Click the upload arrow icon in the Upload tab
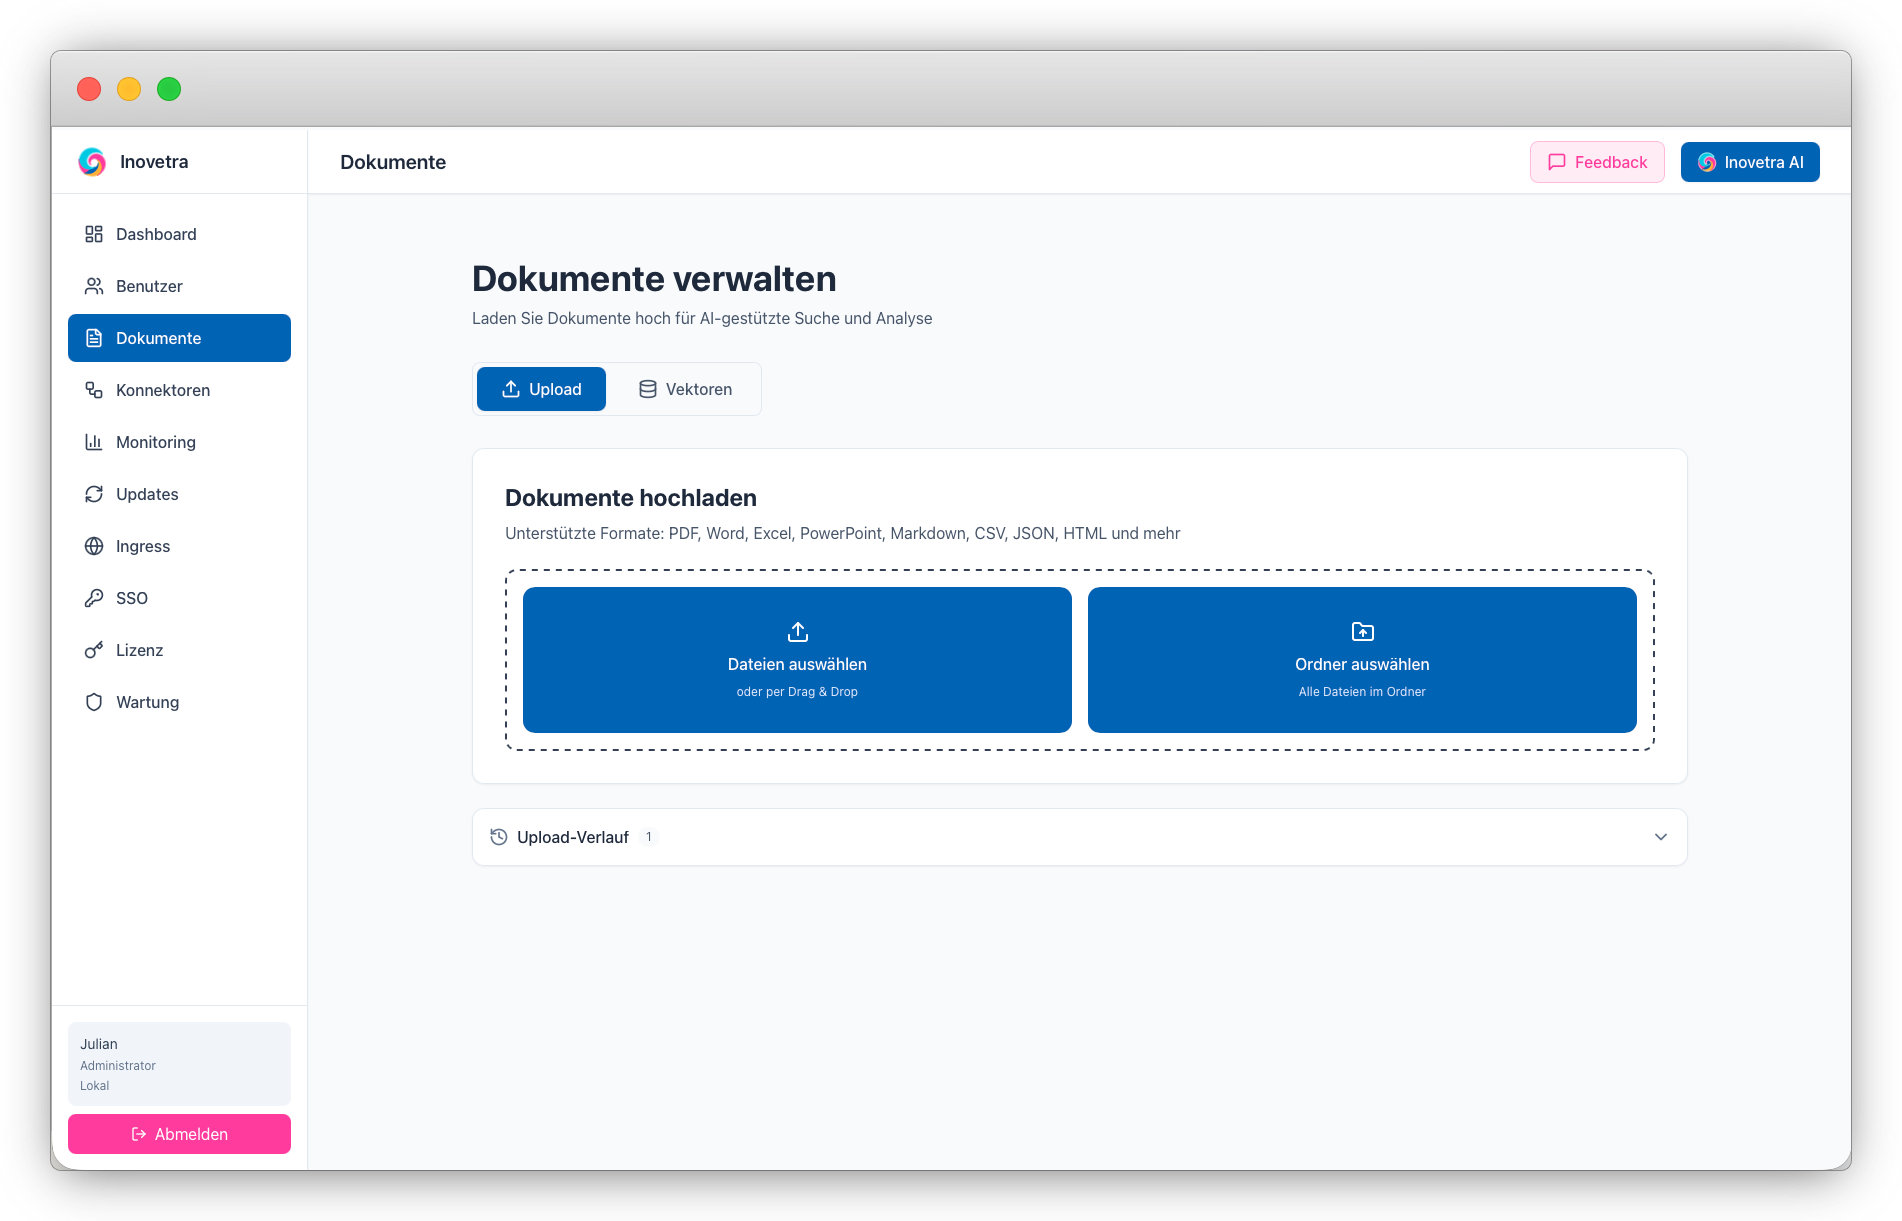Viewport: 1902px width, 1221px height. 511,389
